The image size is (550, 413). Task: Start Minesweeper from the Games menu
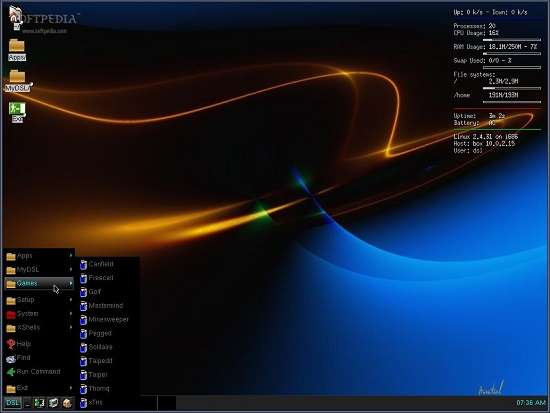107,320
